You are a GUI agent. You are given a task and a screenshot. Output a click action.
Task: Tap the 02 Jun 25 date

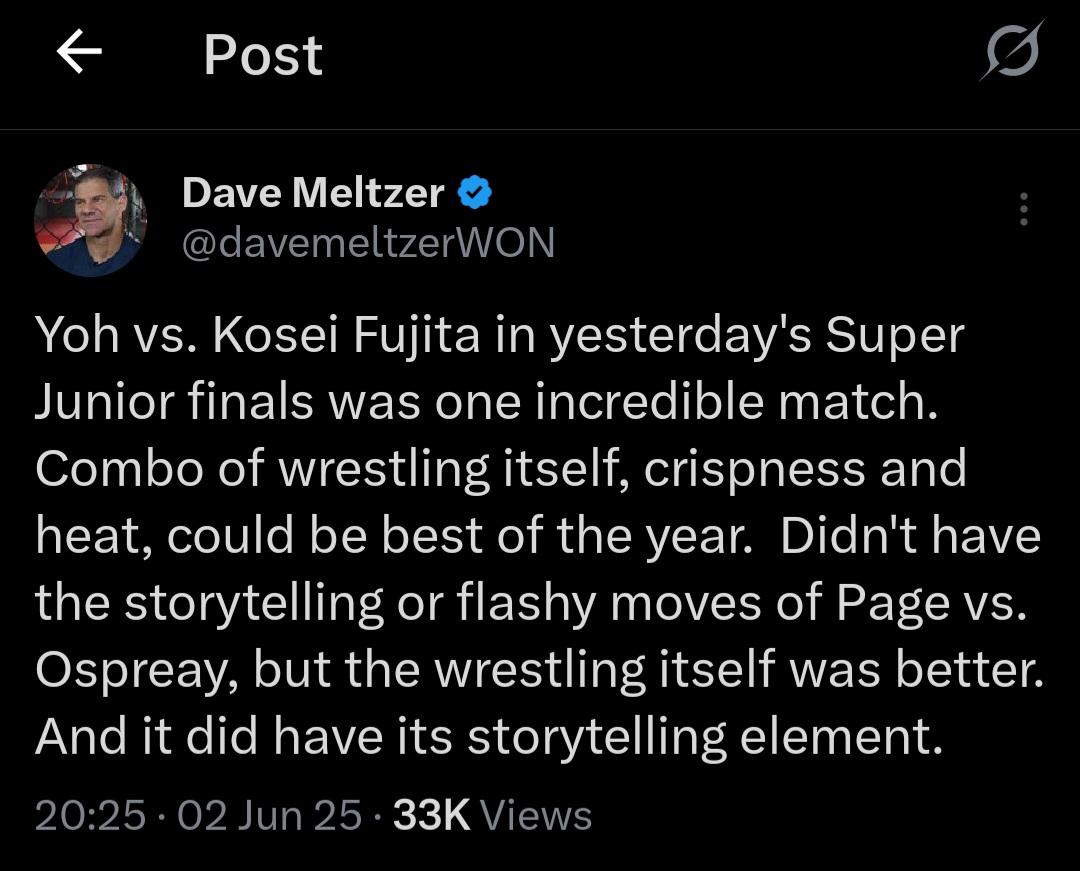click(x=268, y=816)
